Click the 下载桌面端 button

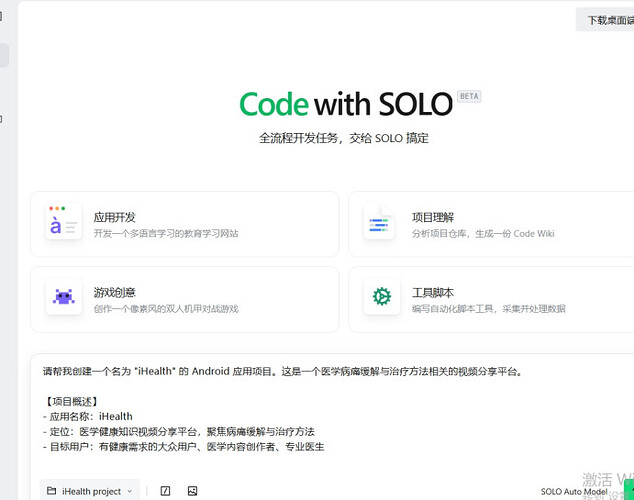coord(605,19)
